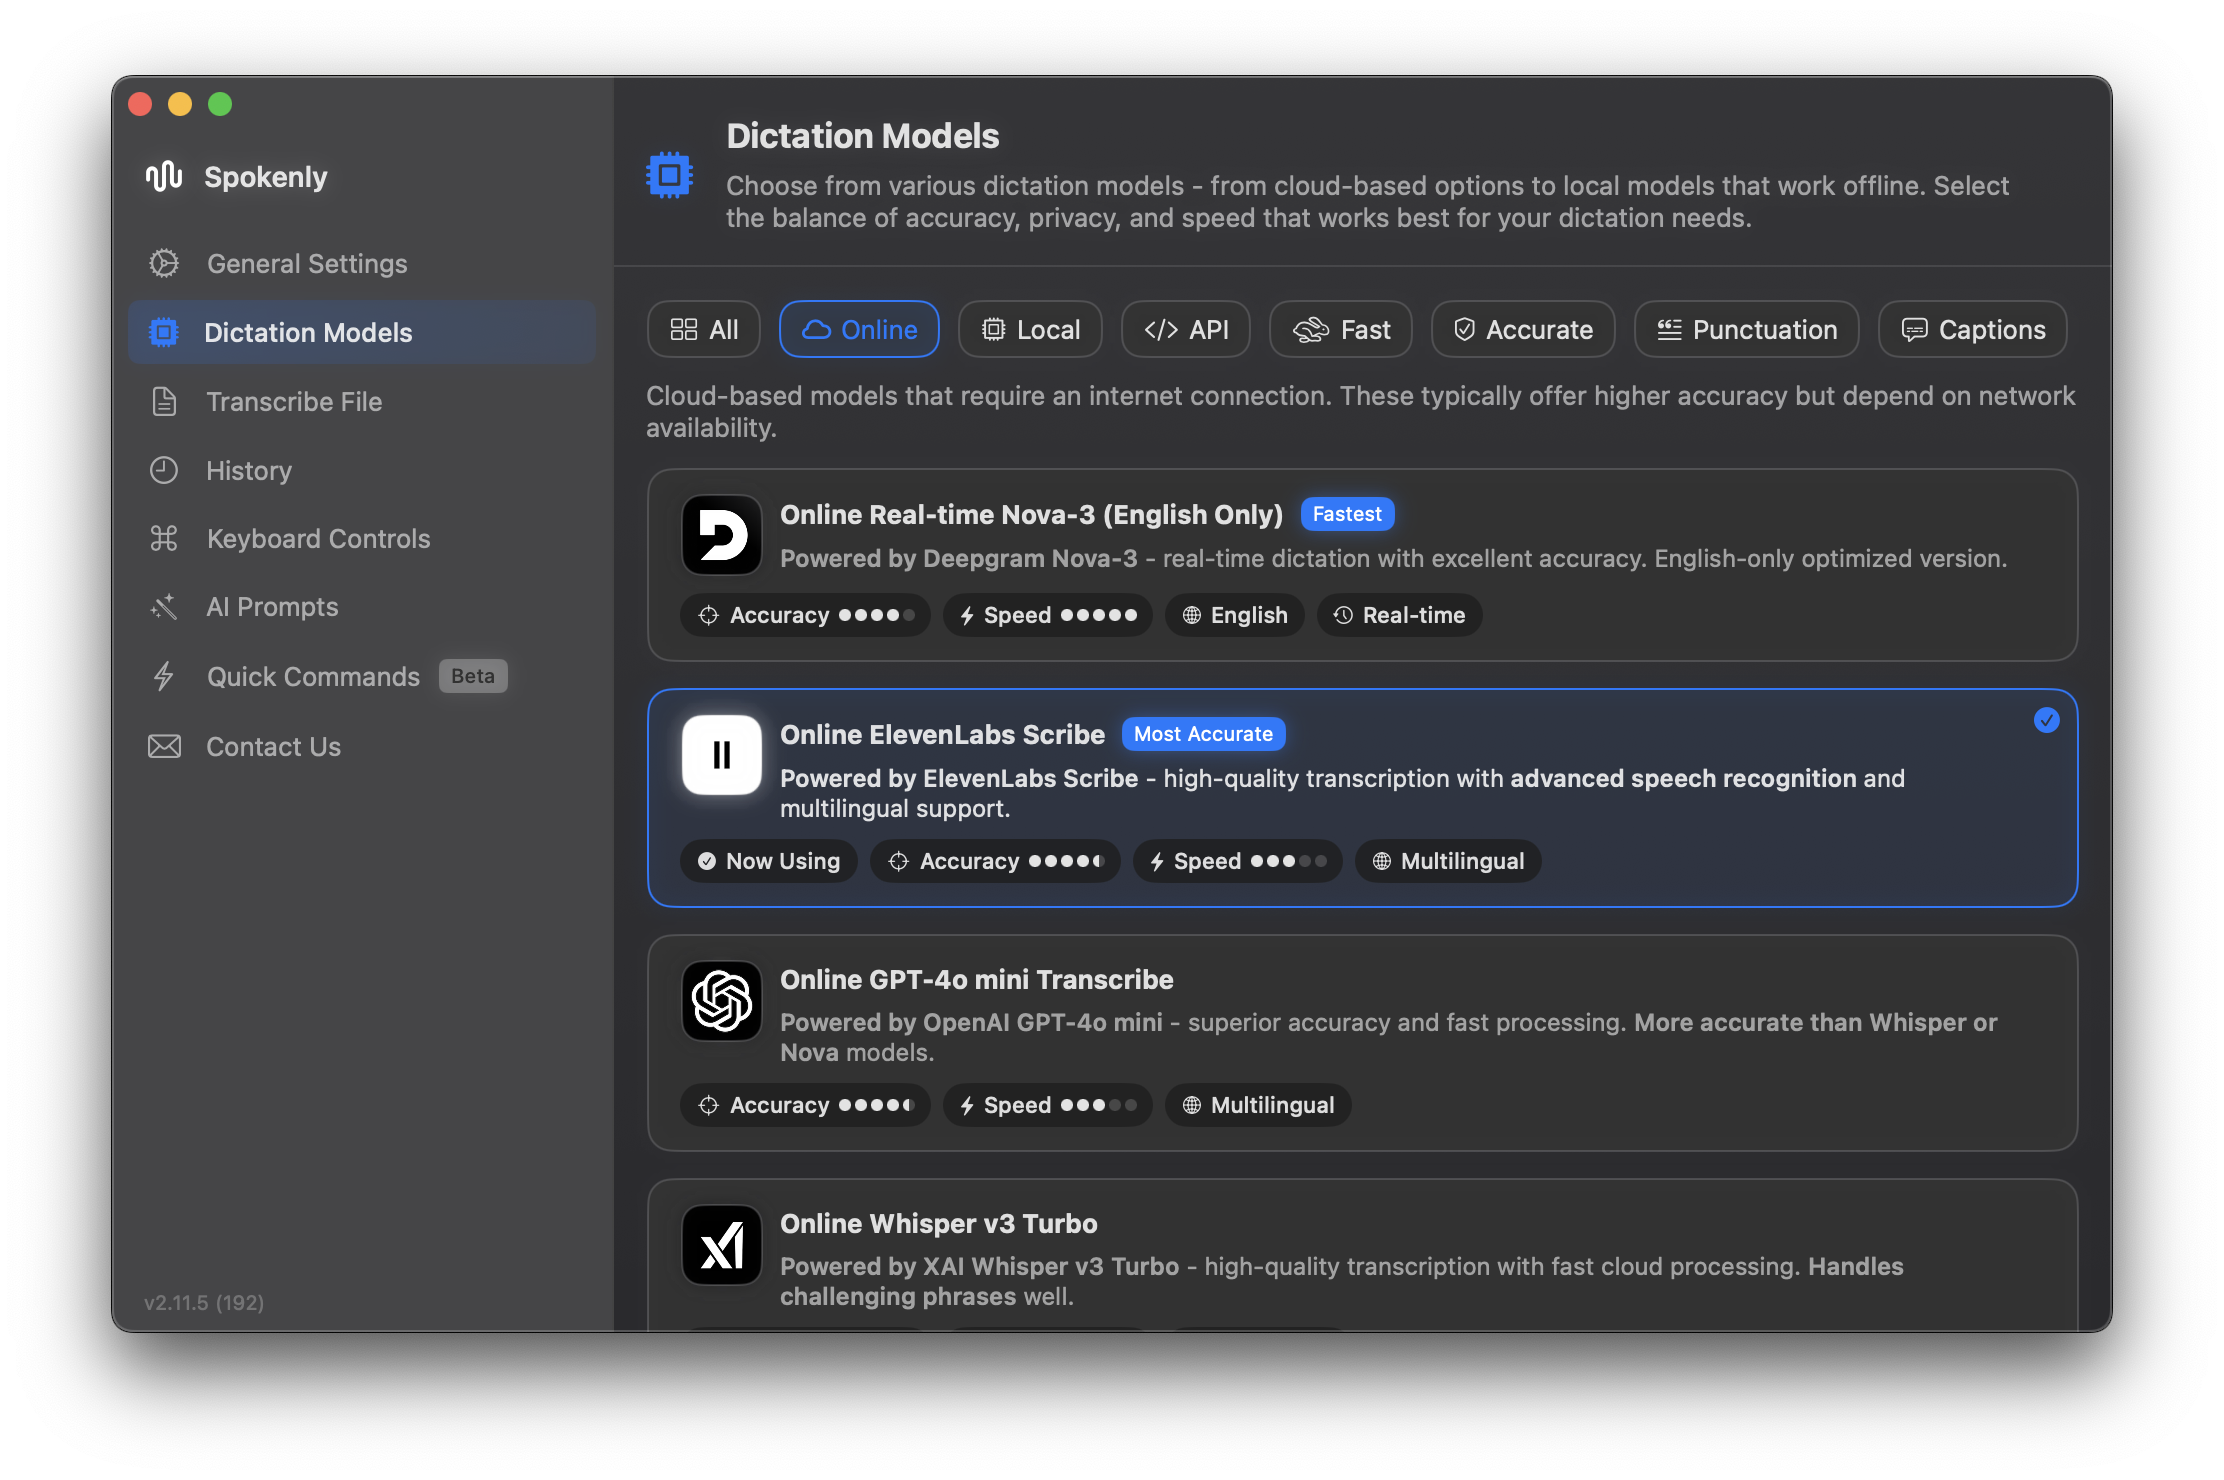Viewport: 2224px width, 1480px height.
Task: Click the gear icon for General Settings
Action: tap(164, 263)
